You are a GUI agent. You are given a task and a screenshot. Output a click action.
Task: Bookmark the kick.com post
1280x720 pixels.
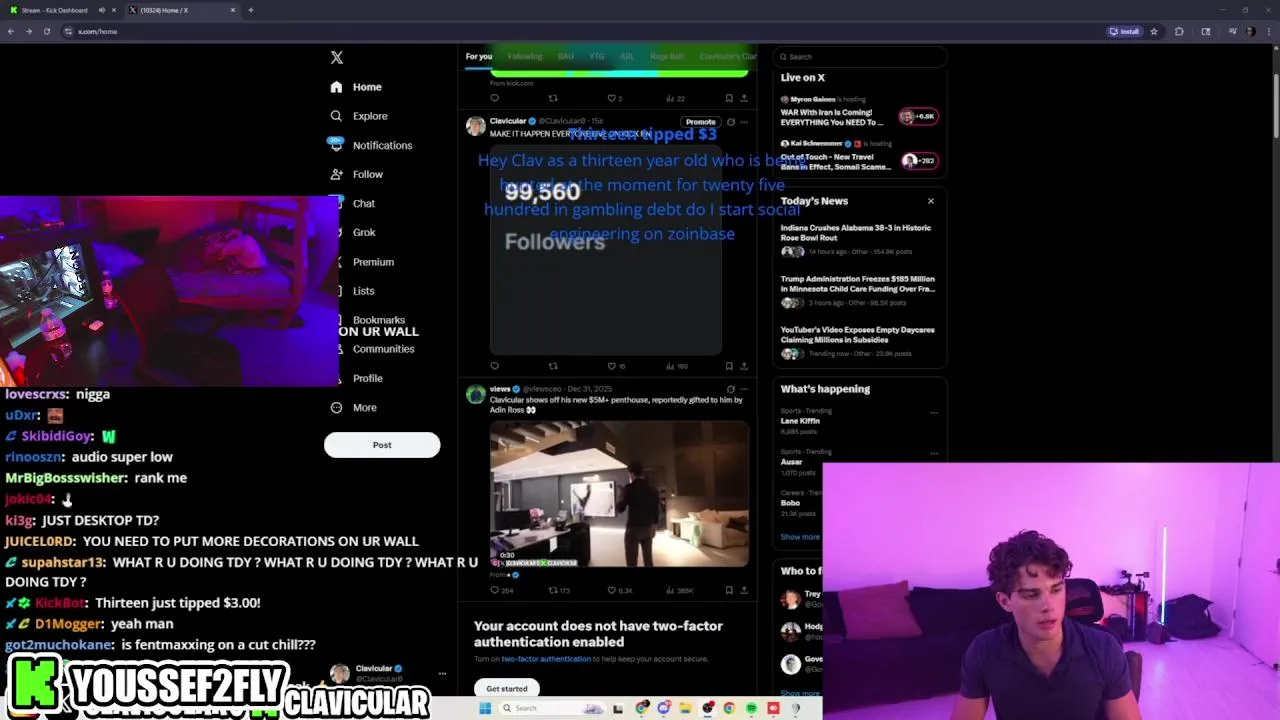pyautogui.click(x=729, y=98)
